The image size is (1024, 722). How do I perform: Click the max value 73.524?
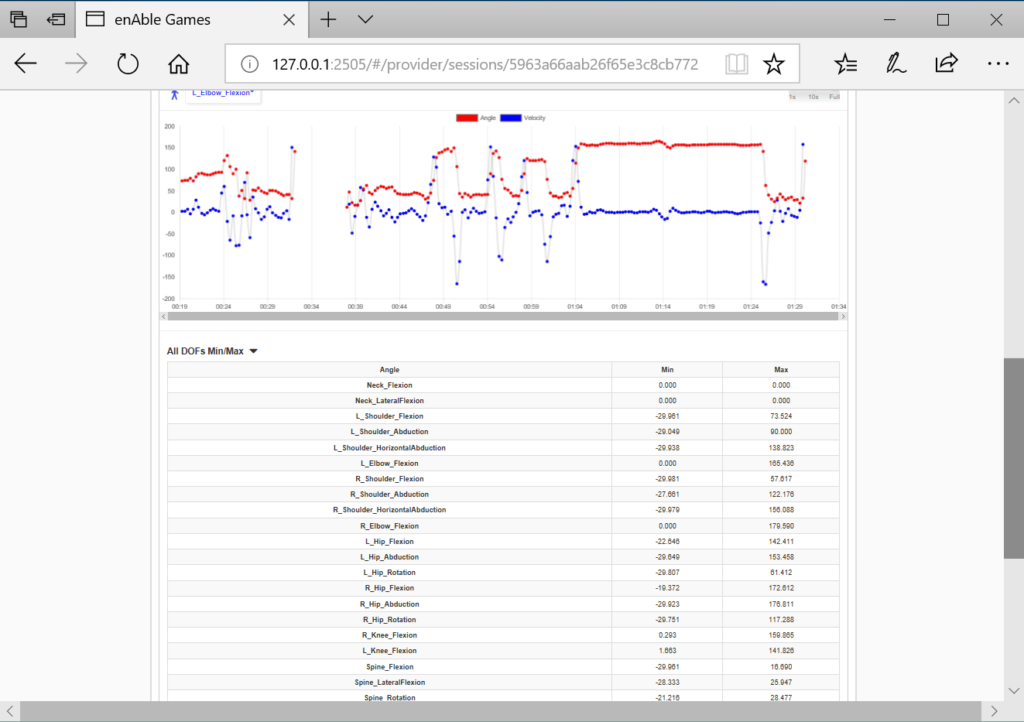[x=781, y=416]
